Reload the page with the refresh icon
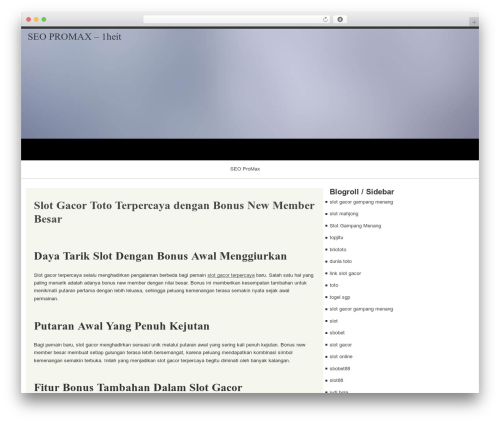The image size is (500, 423). click(x=325, y=20)
